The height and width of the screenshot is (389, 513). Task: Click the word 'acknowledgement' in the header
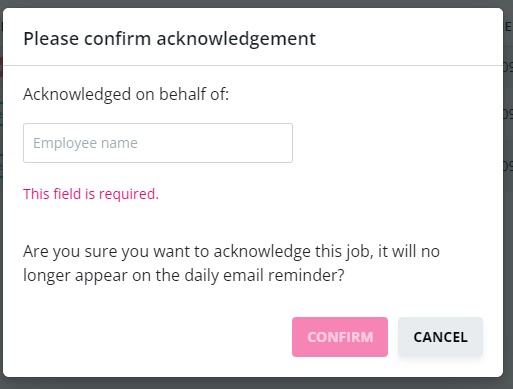pos(236,39)
